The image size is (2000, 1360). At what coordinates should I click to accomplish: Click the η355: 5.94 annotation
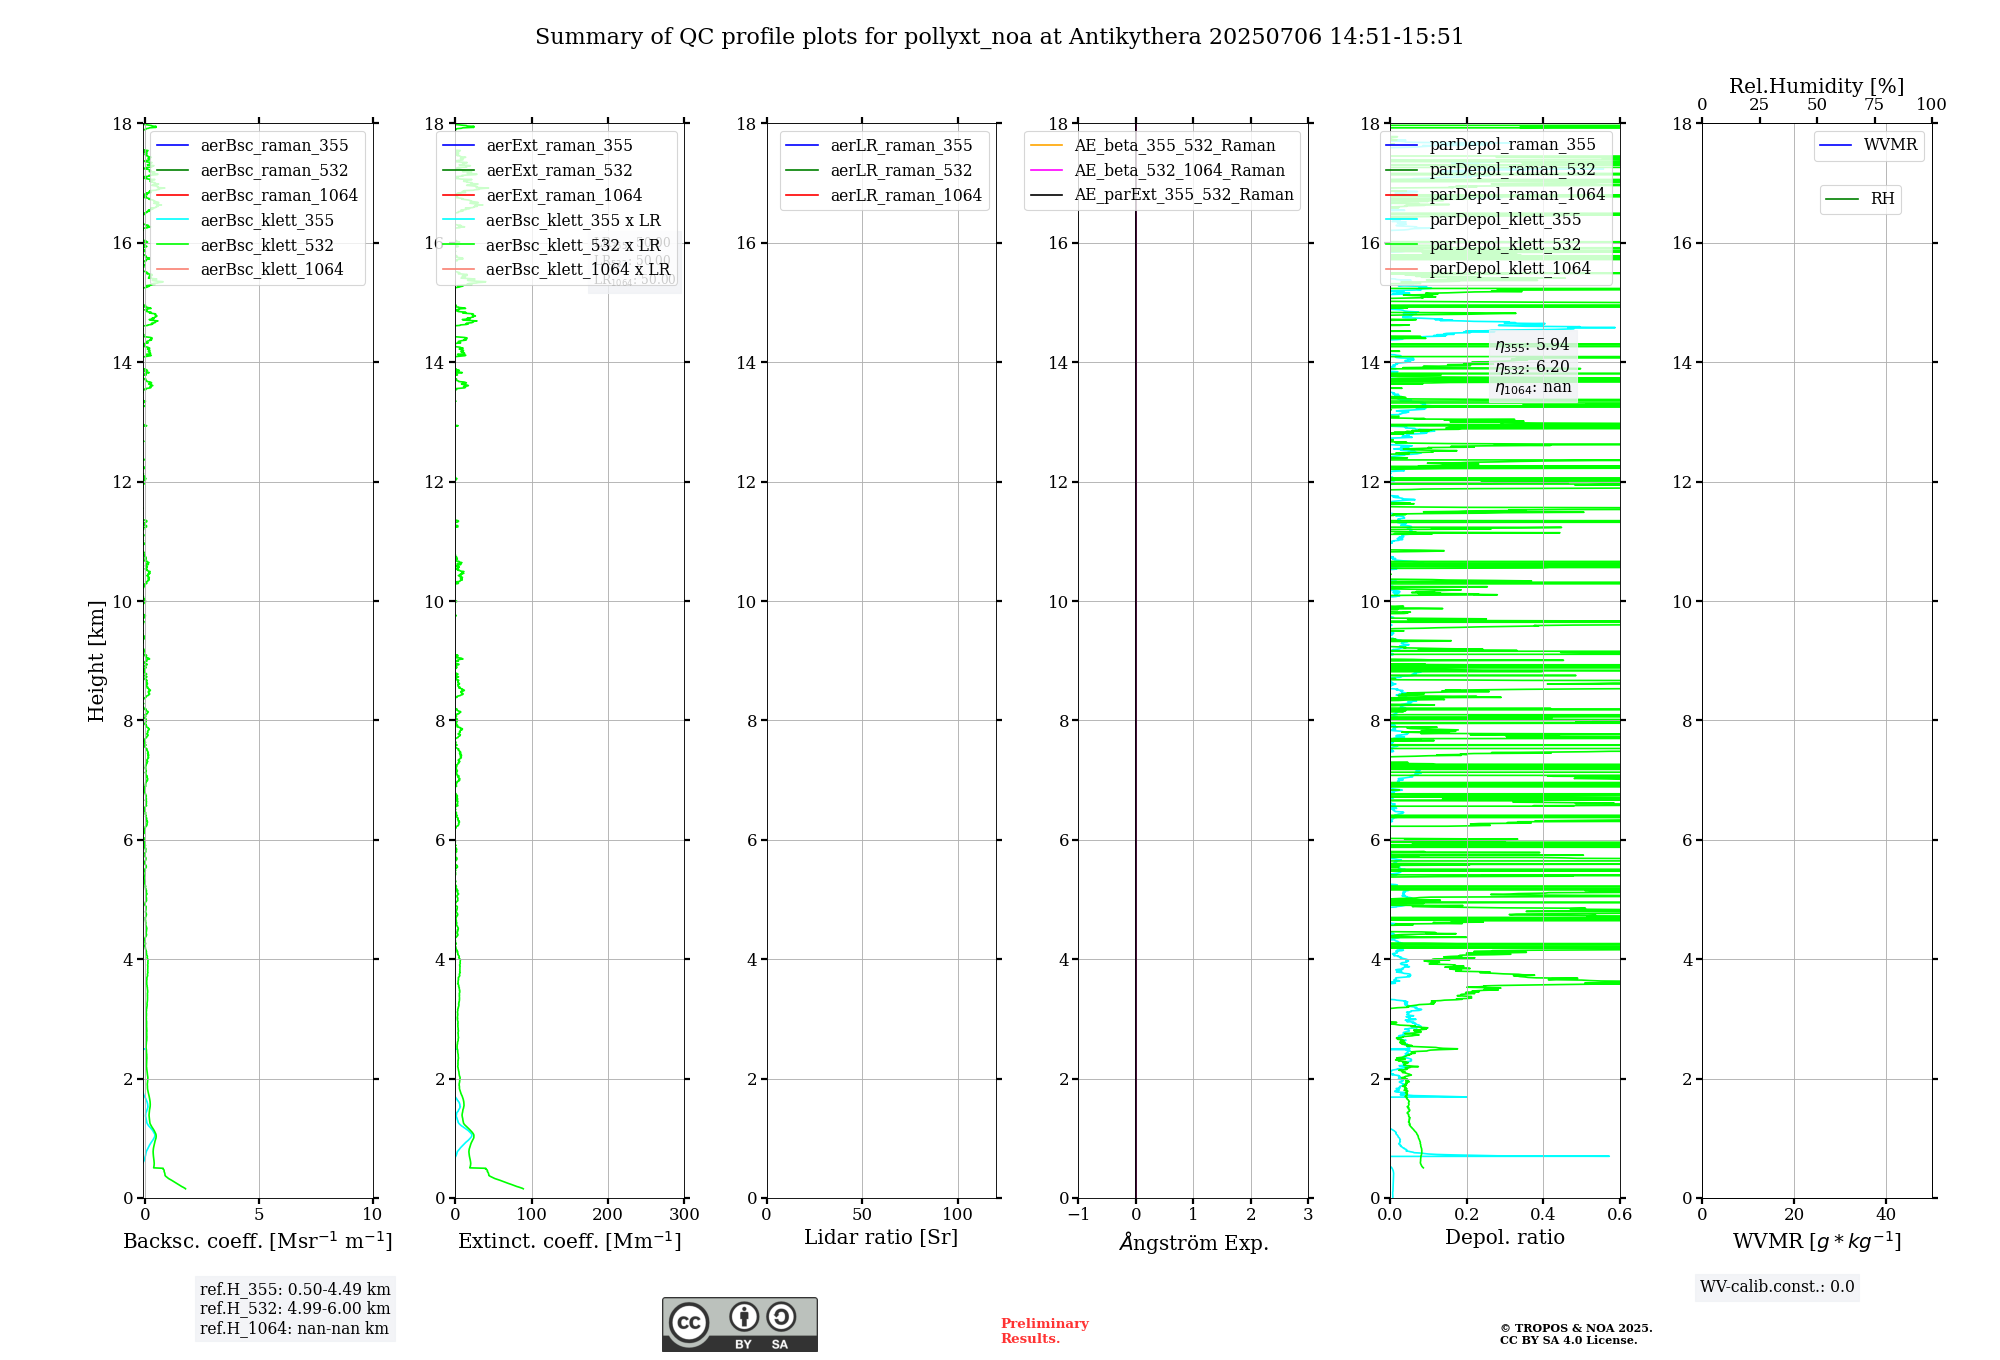(x=1532, y=346)
